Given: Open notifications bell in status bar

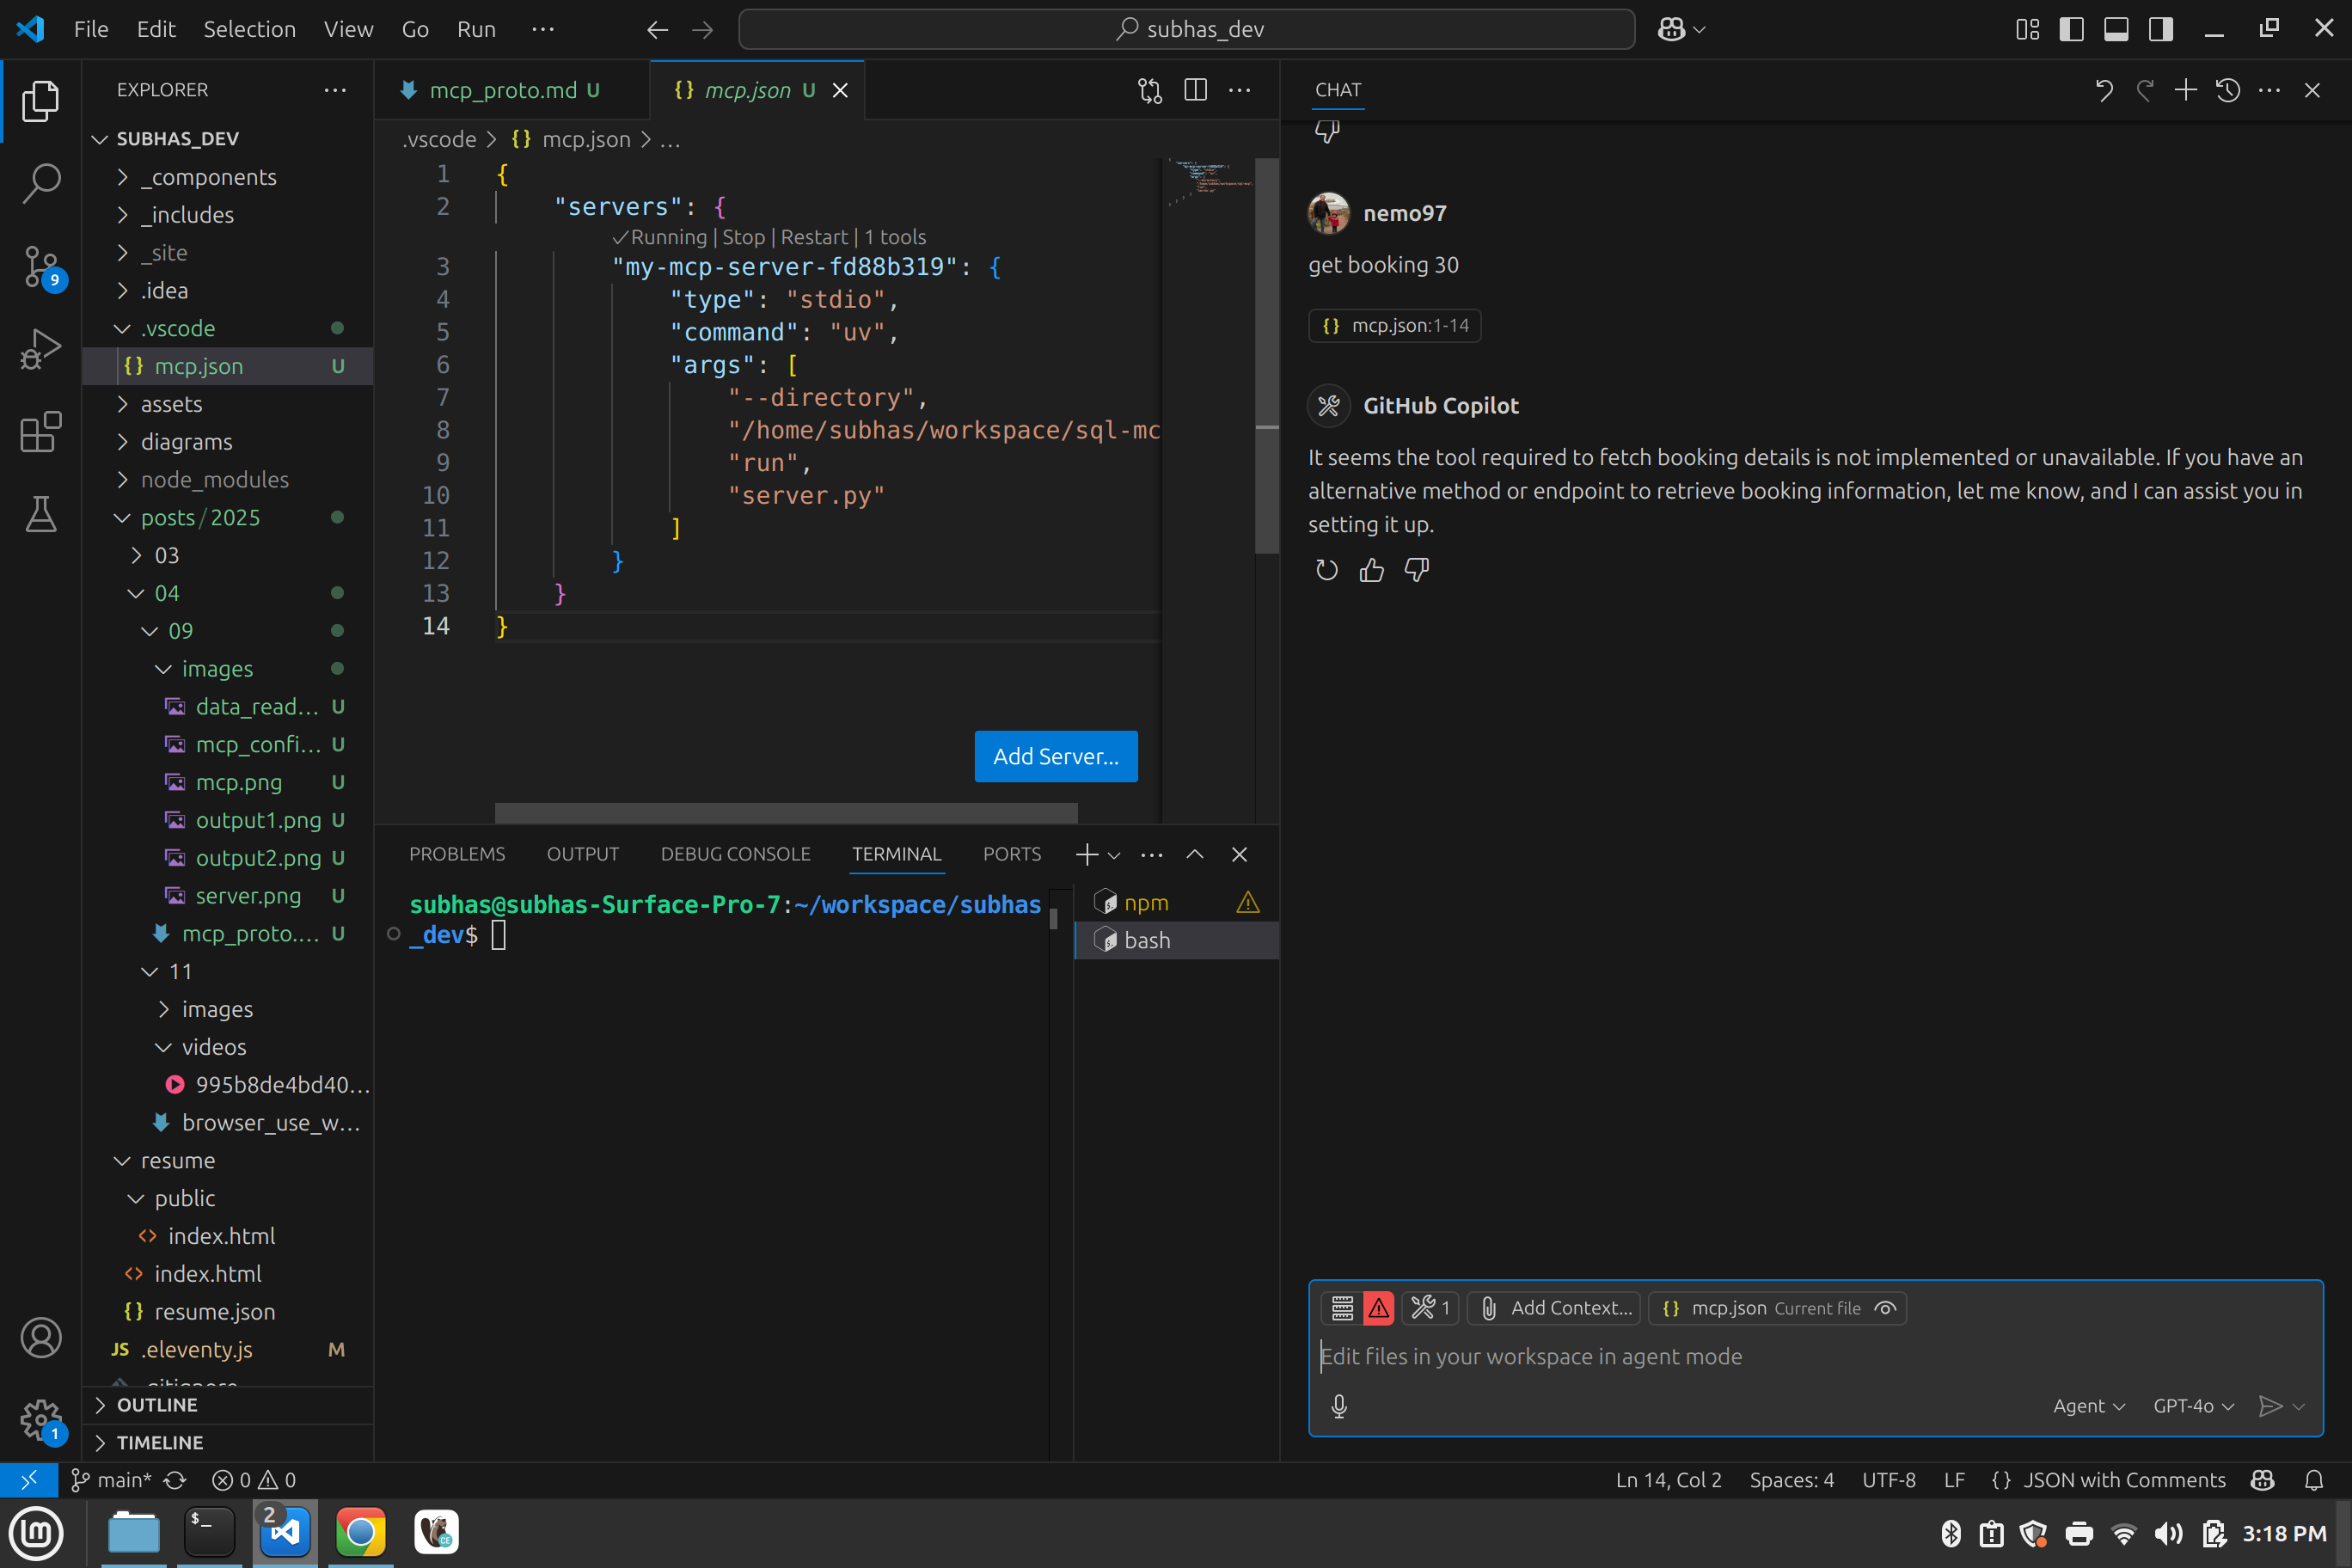Looking at the screenshot, I should [x=2314, y=1480].
